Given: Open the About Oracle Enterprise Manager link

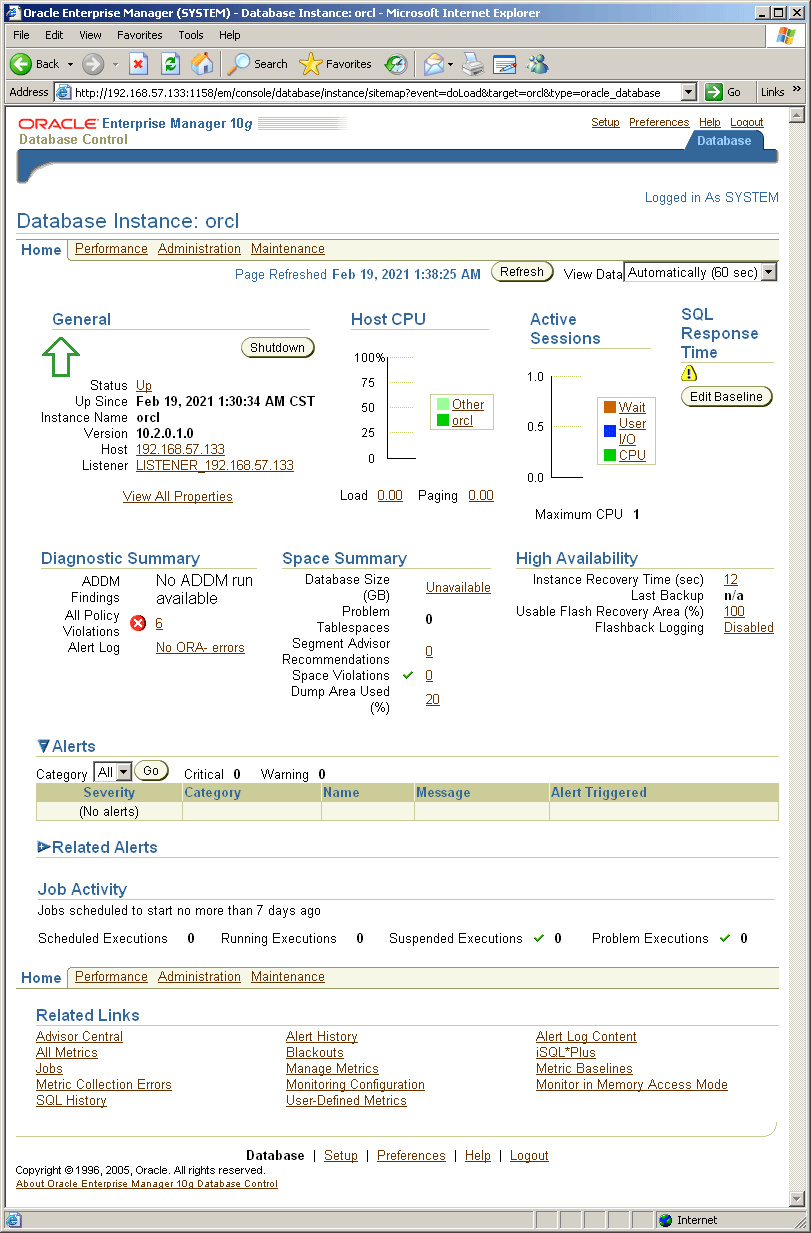Looking at the screenshot, I should point(147,1184).
